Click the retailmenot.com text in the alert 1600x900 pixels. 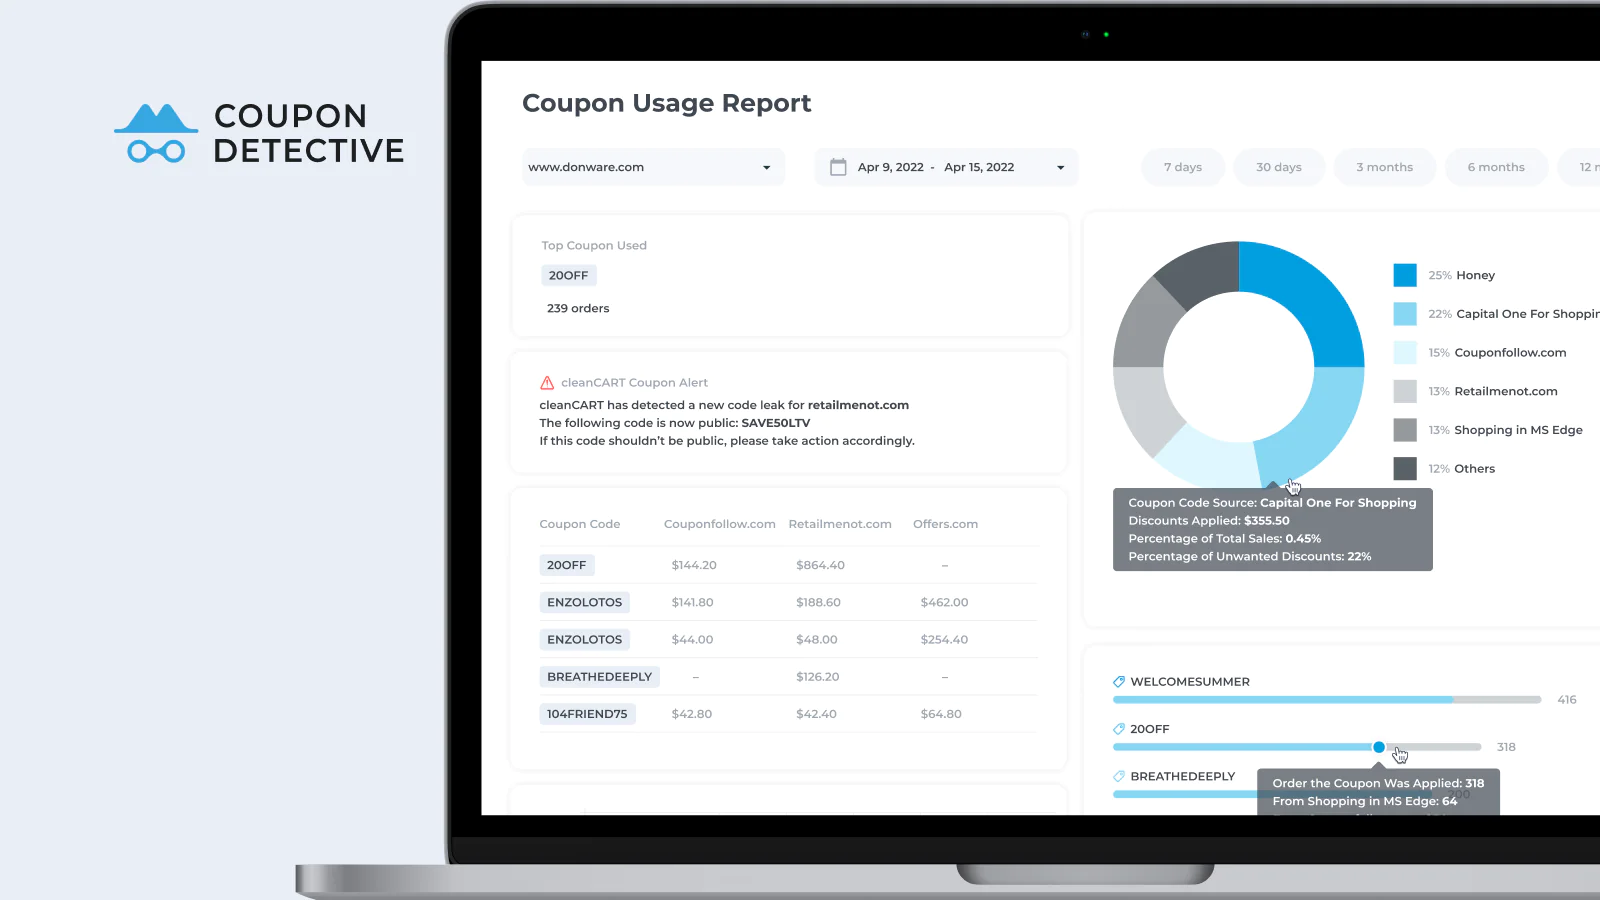coord(858,405)
